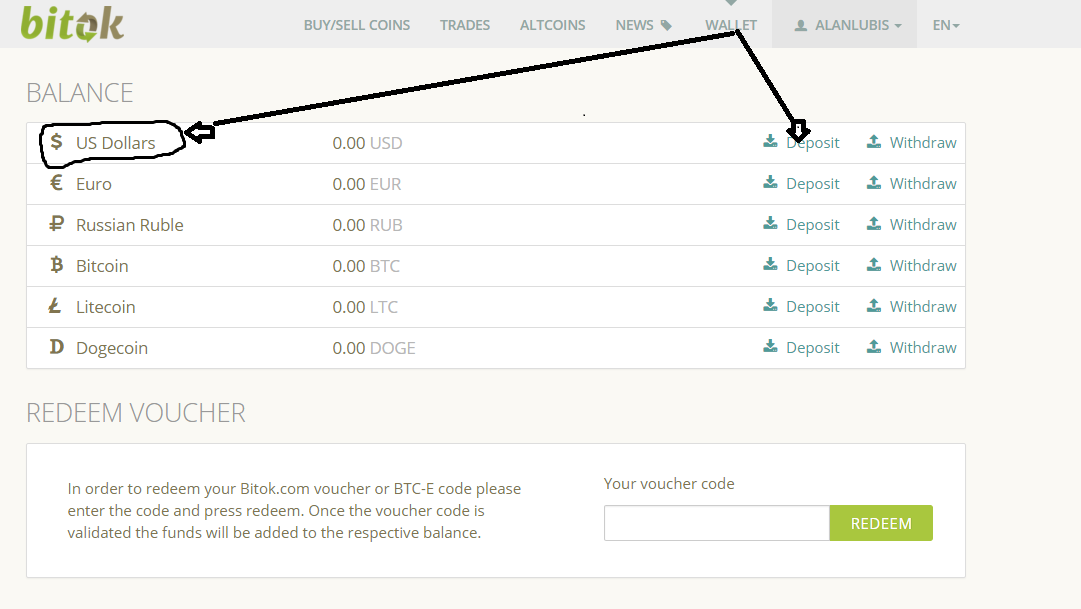This screenshot has height=609, width=1081.
Task: Click Deposit link for Russian Ruble
Action: pos(812,224)
